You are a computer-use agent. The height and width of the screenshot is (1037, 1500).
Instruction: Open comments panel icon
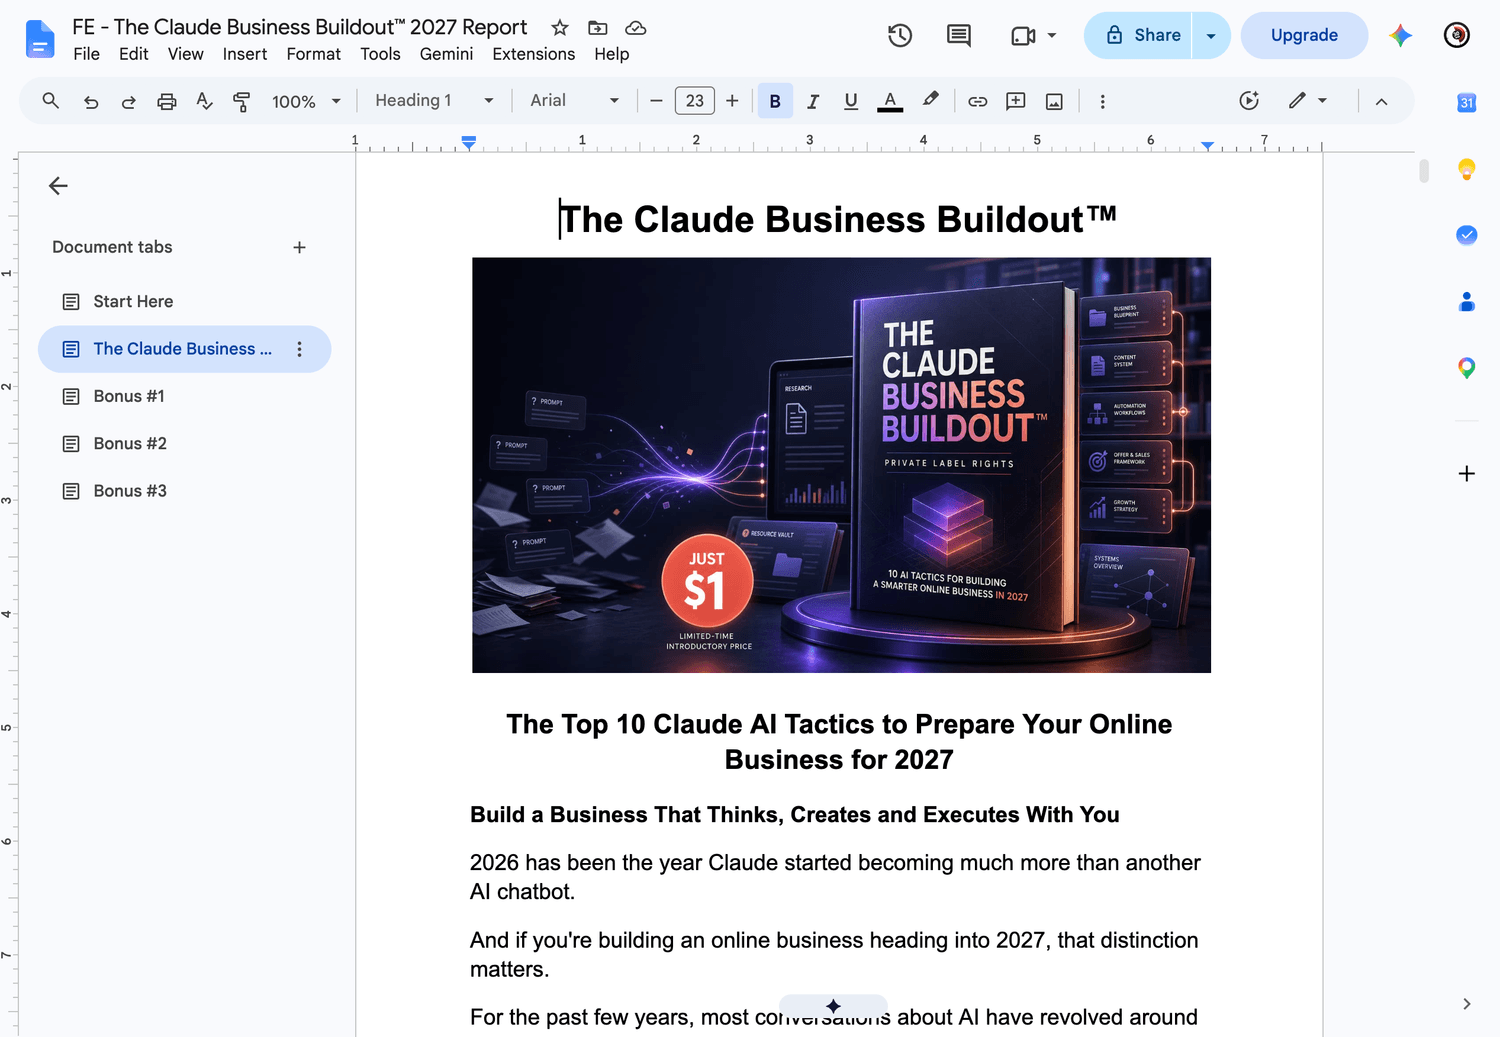959,36
